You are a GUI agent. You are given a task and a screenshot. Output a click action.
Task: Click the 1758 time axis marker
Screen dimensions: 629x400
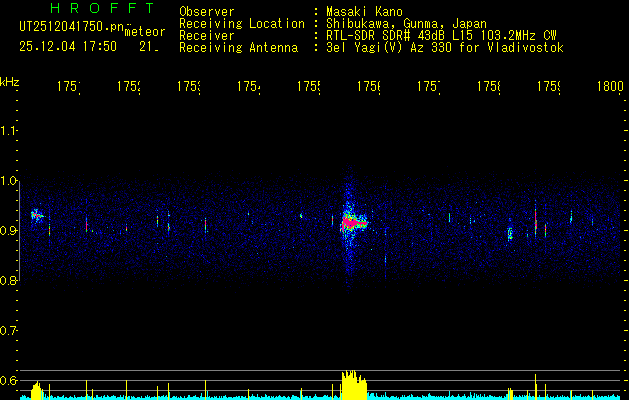coord(489,86)
